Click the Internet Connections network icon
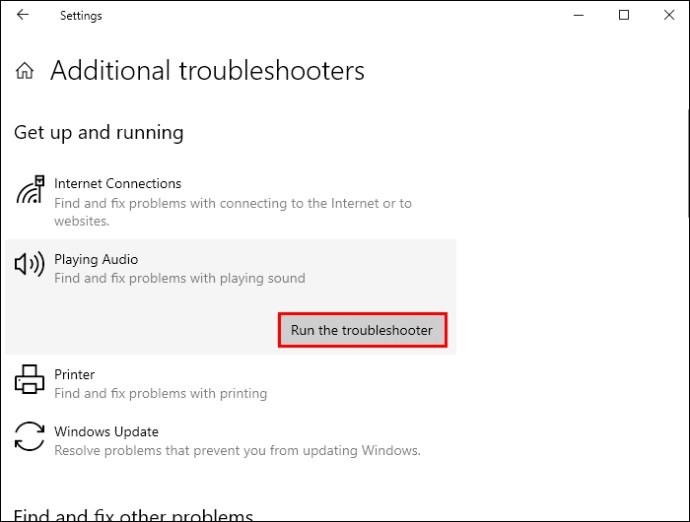This screenshot has height=522, width=690. coord(30,190)
